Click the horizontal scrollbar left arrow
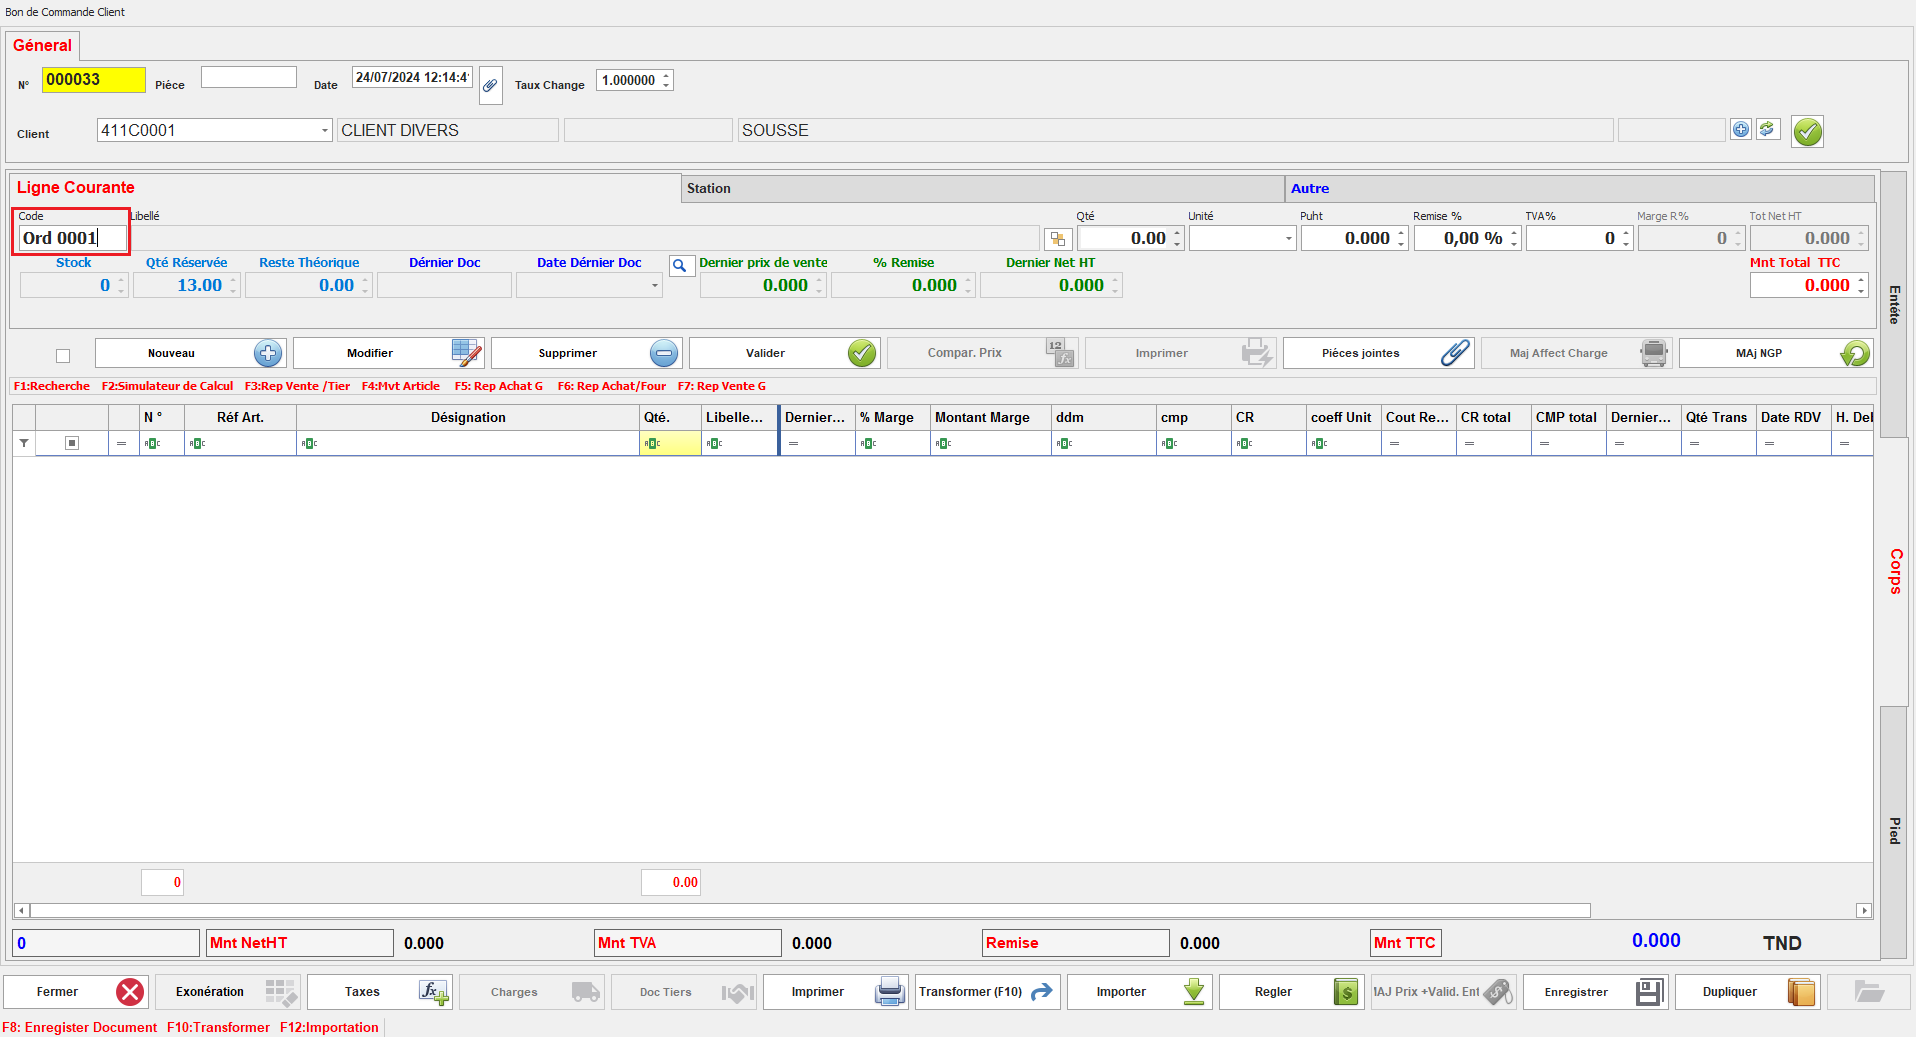 tap(21, 911)
